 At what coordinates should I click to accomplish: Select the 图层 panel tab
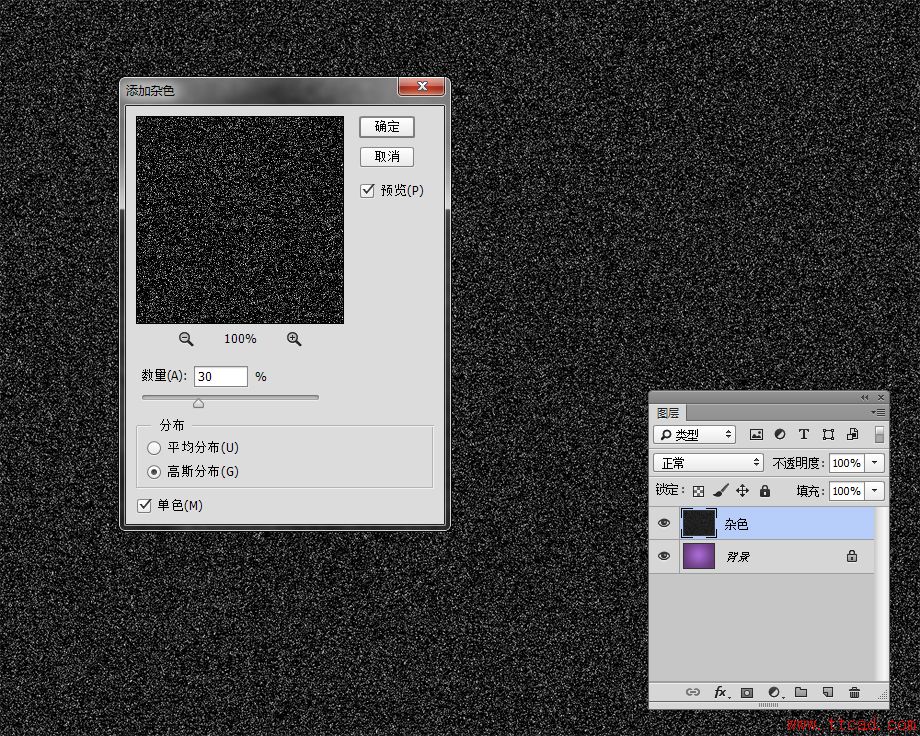[666, 412]
